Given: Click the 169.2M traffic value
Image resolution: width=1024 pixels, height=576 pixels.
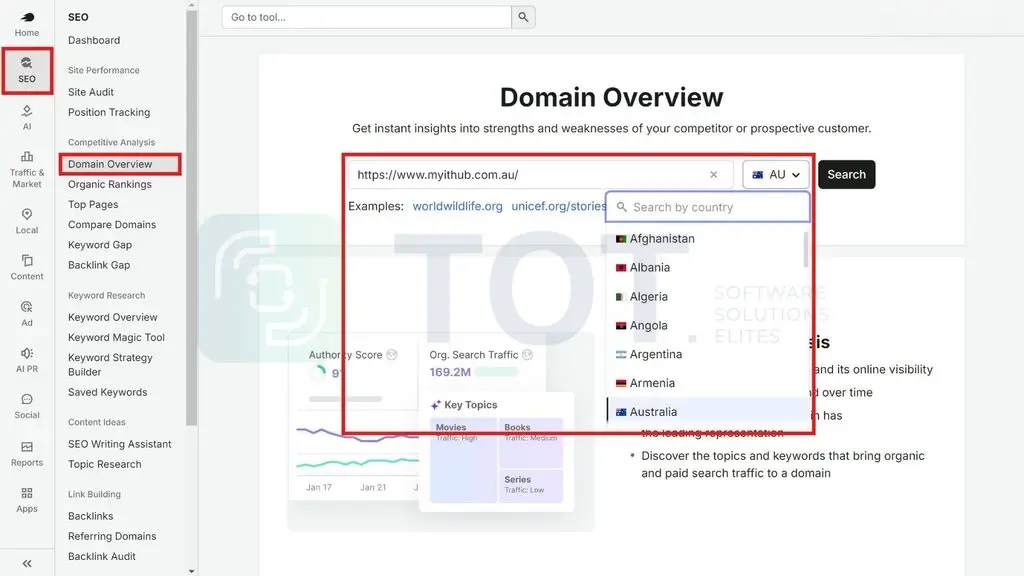Looking at the screenshot, I should 450,372.
